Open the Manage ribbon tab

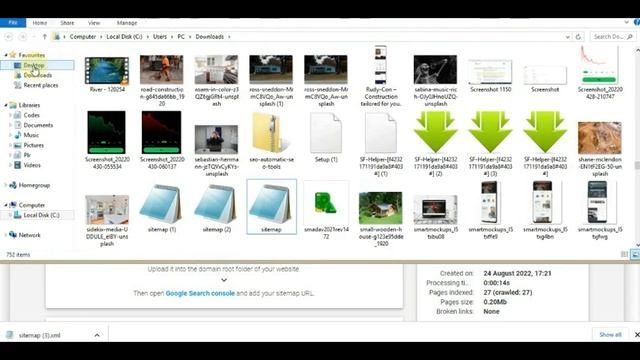pos(127,23)
